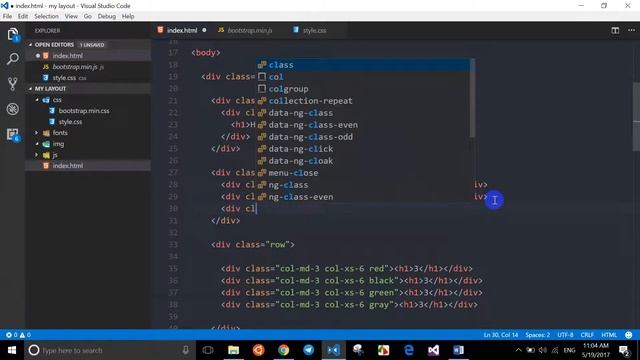This screenshot has width=640, height=360.
Task: Choose the 'data-ng-click' suggestion
Action: (363, 149)
